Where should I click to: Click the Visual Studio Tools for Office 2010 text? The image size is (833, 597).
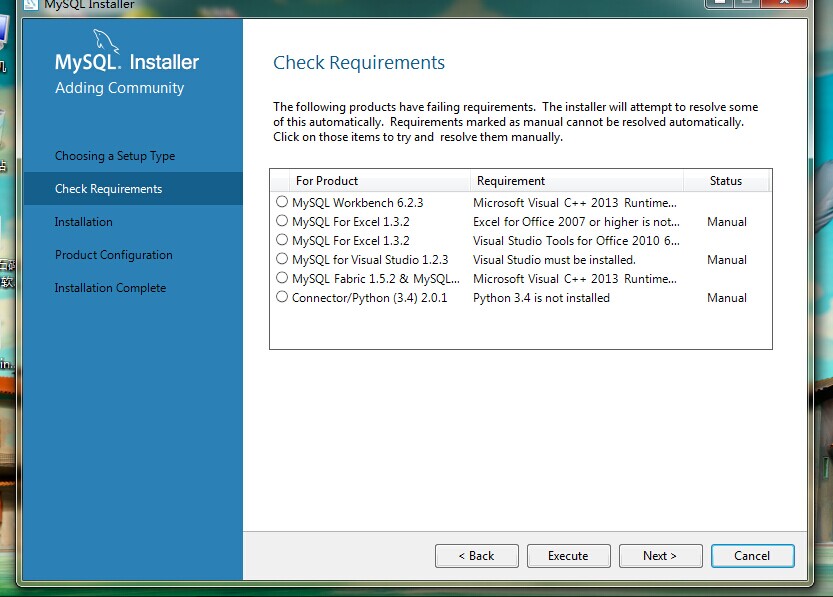pyautogui.click(x=576, y=241)
